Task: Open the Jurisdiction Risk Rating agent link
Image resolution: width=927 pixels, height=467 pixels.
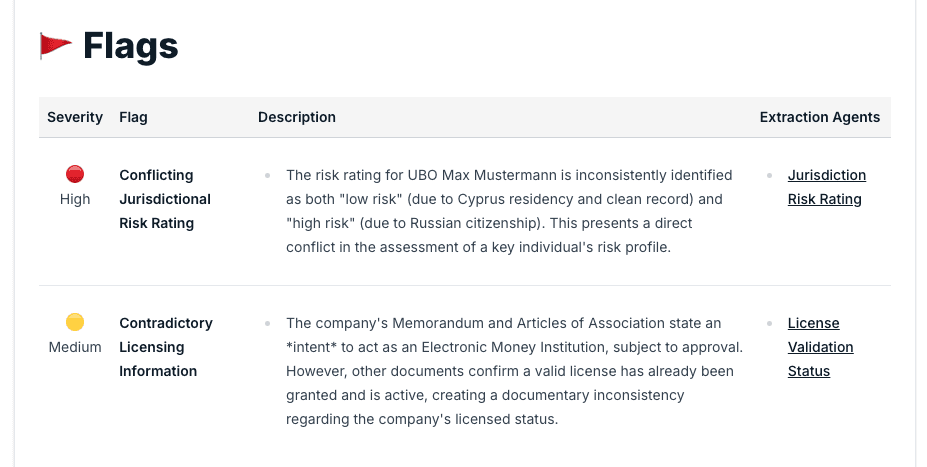Action: tap(826, 187)
